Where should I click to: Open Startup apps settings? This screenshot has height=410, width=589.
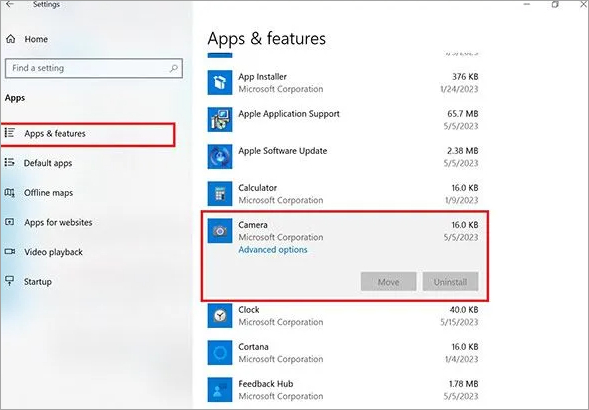tap(38, 281)
